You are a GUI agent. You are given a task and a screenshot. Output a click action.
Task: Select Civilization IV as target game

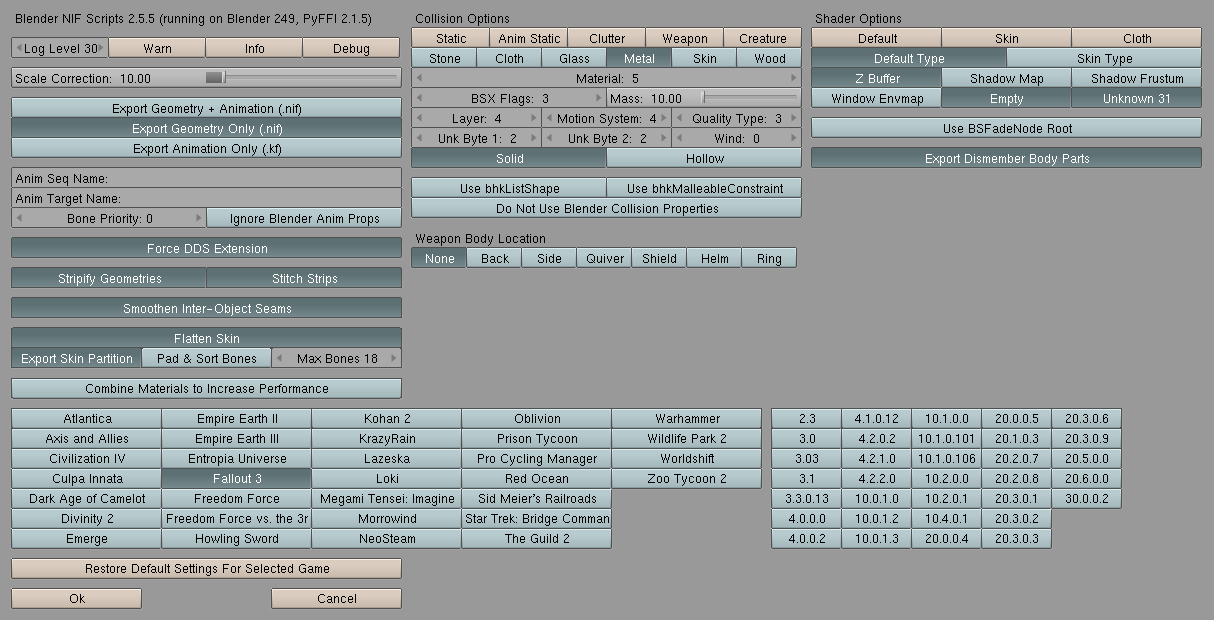click(x=87, y=458)
